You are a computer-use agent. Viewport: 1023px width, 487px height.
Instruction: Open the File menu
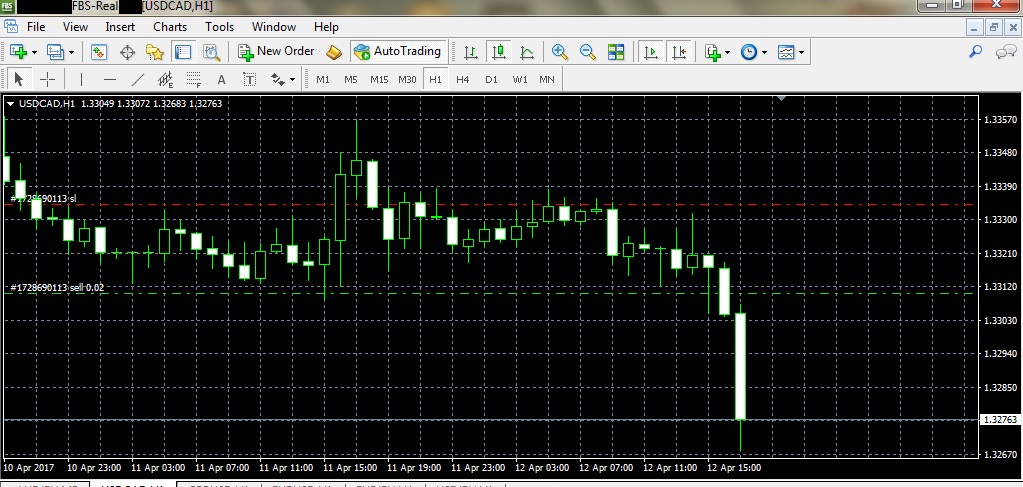pyautogui.click(x=36, y=27)
